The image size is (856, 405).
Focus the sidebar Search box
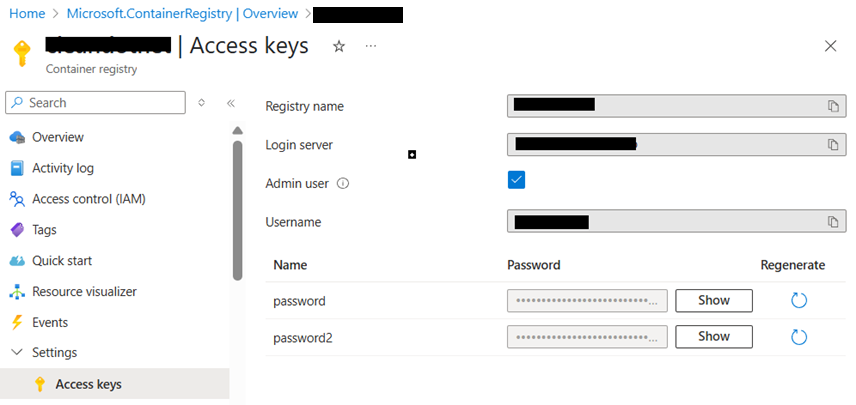[x=96, y=103]
